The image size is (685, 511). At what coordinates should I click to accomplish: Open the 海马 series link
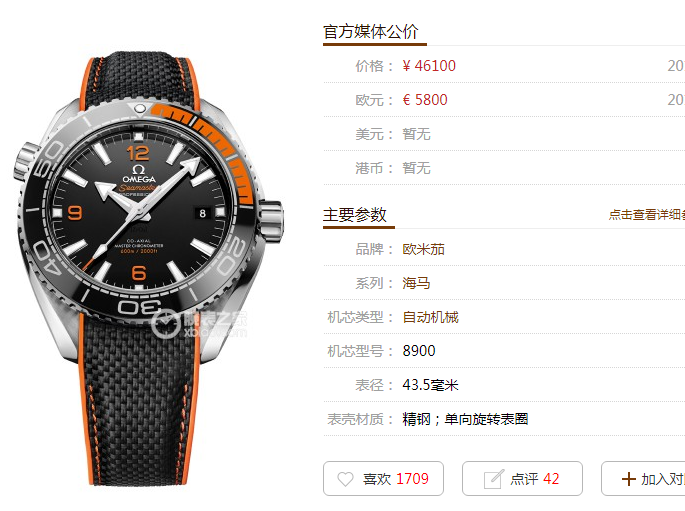[x=416, y=283]
